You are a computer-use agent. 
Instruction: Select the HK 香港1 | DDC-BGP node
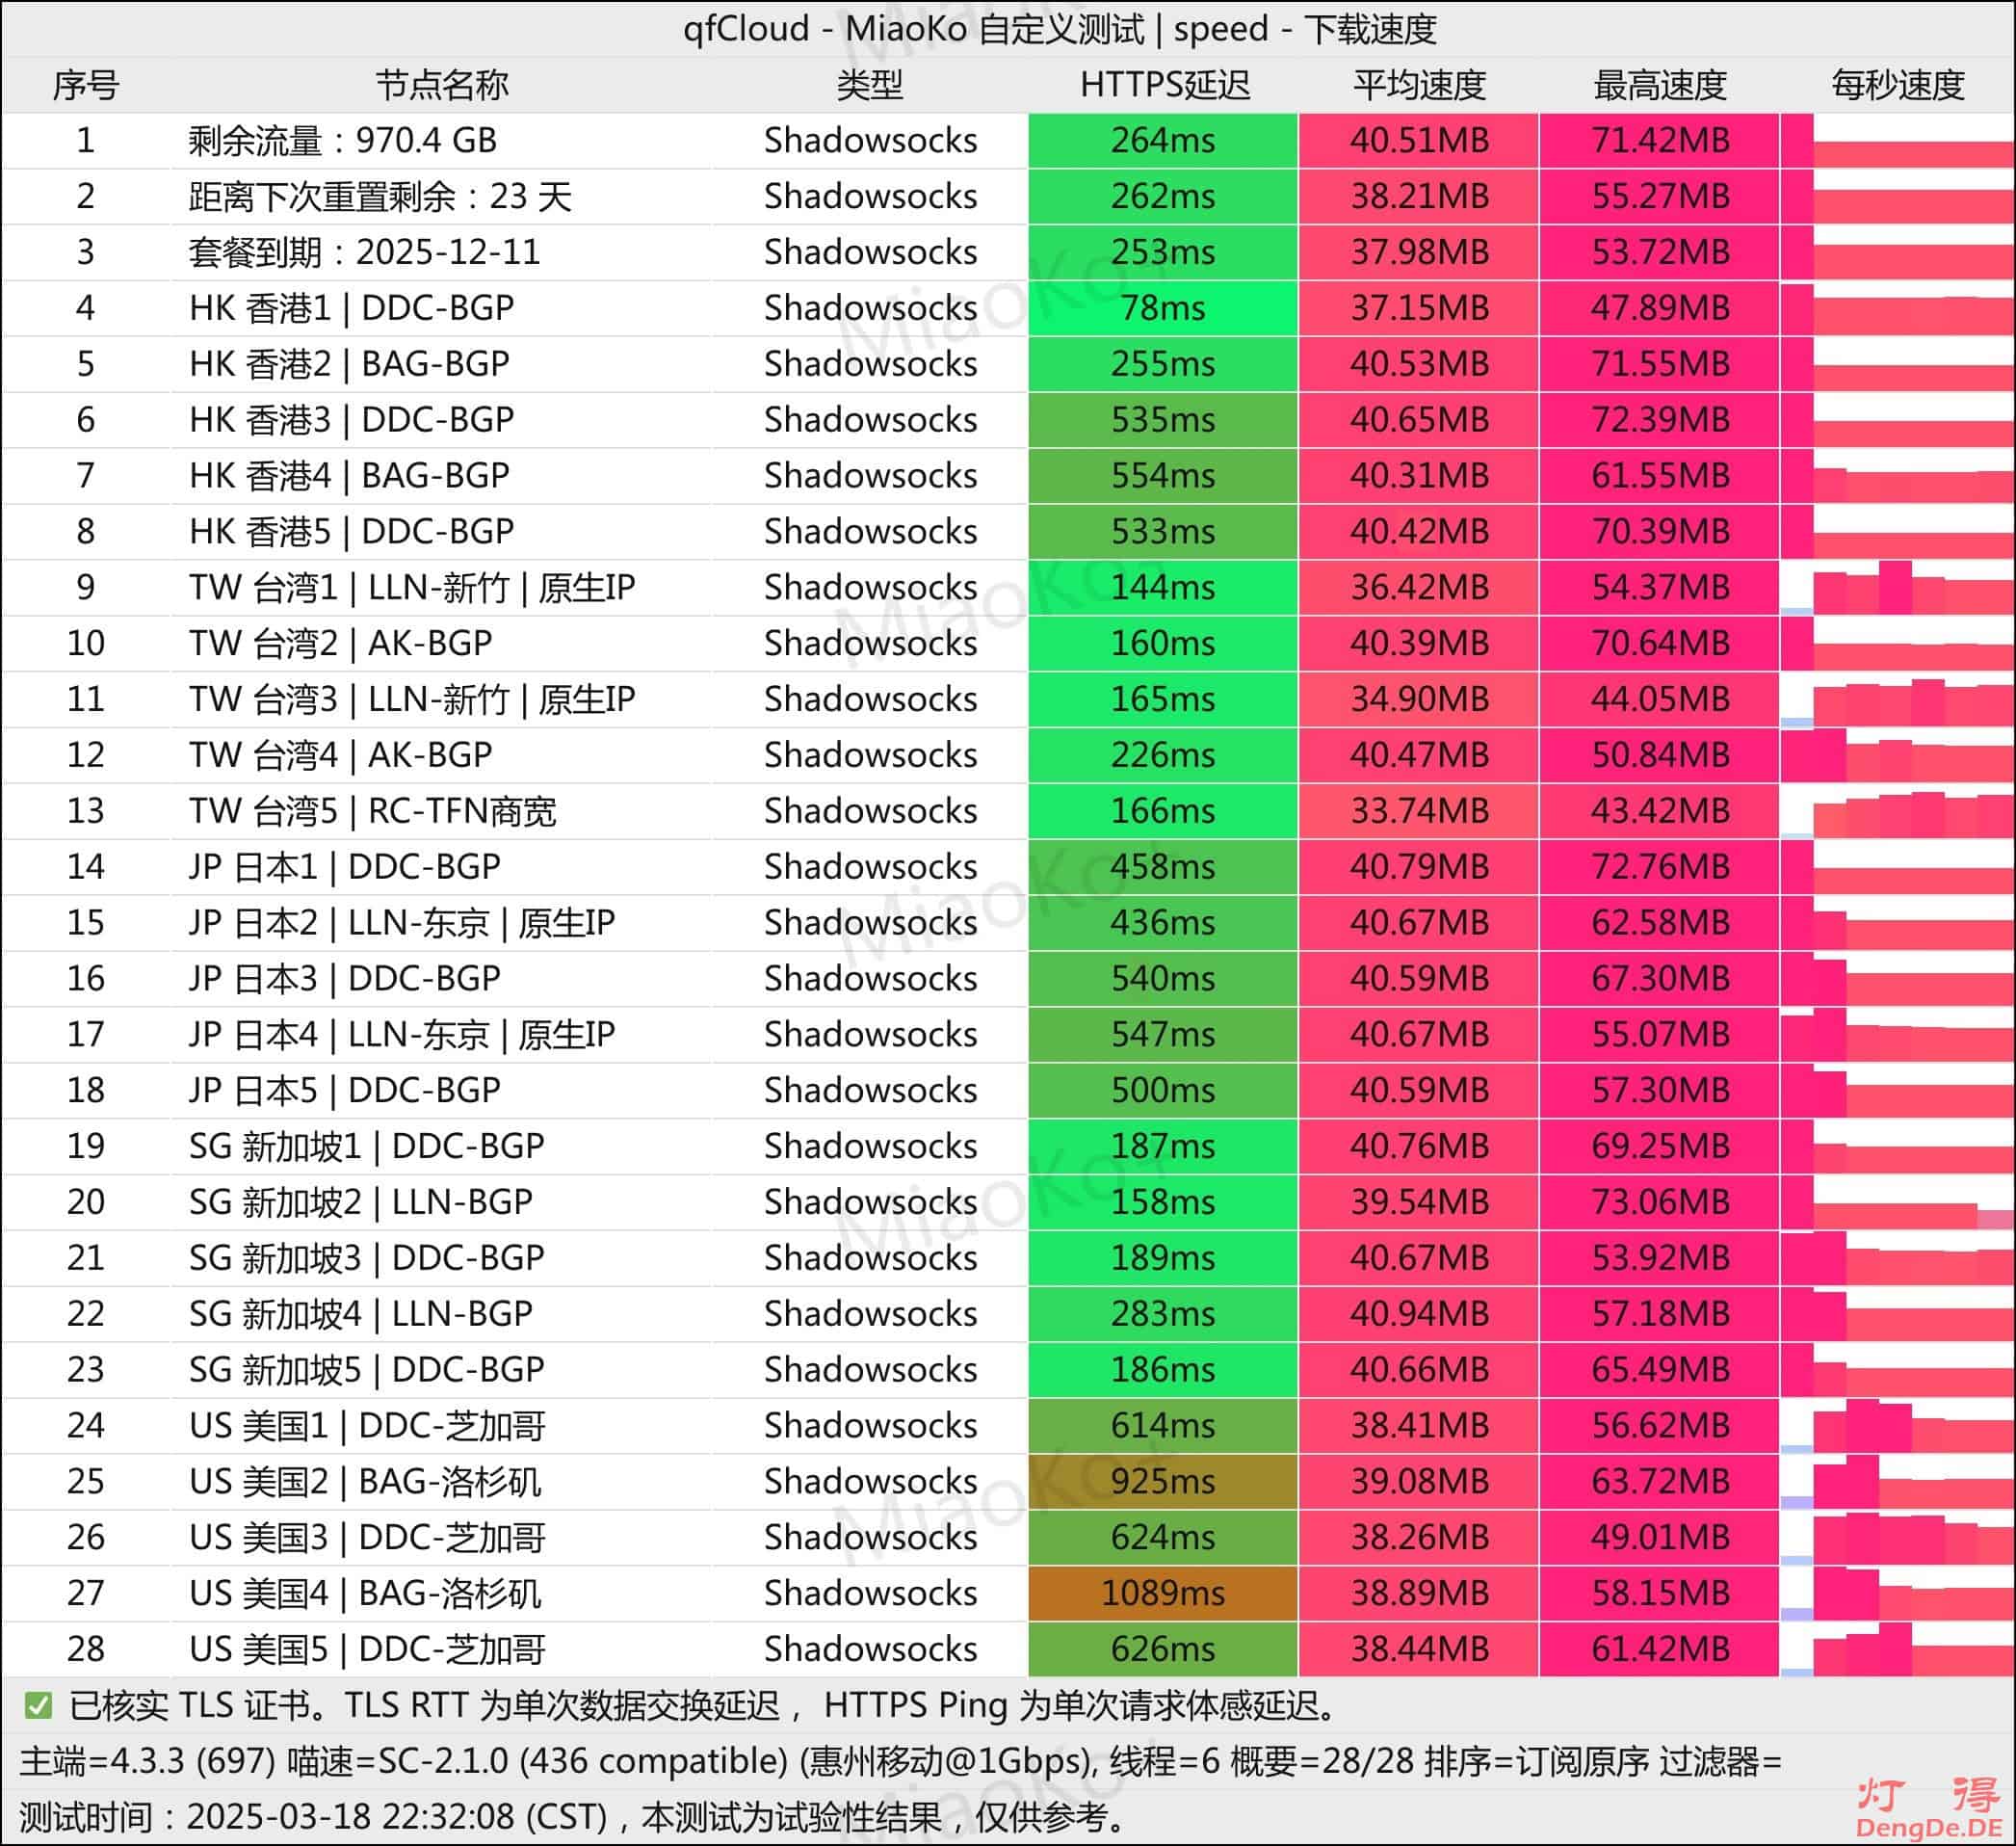351,308
